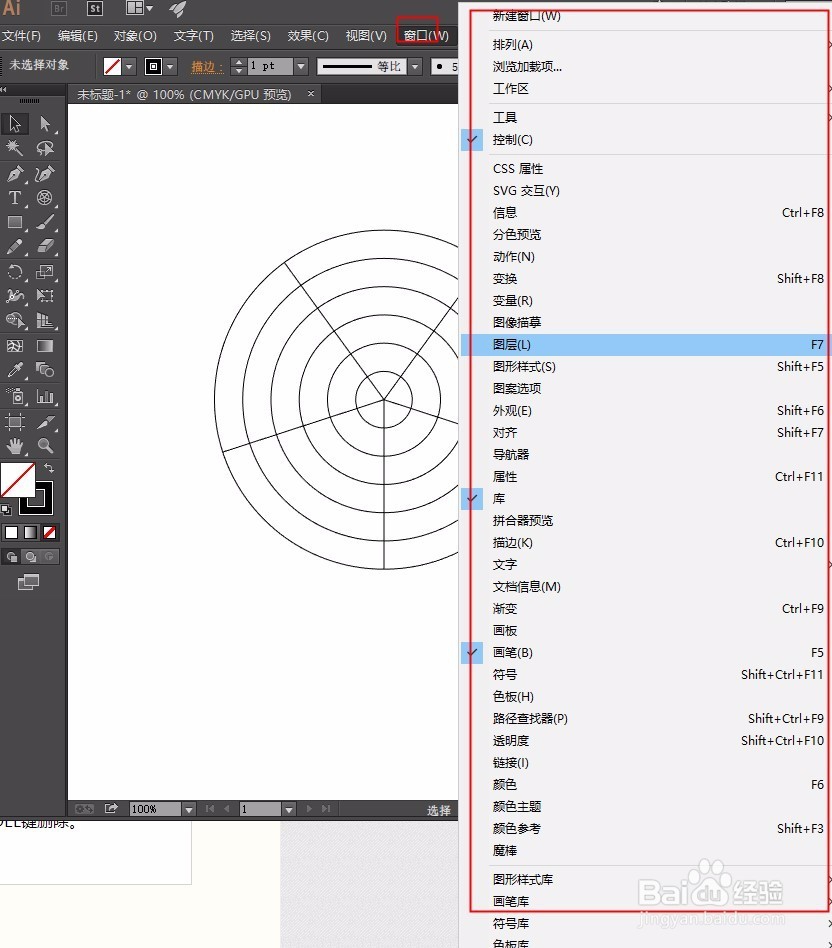Select the Direct Selection tool (white arrow)
This screenshot has height=948, width=832.
45,123
